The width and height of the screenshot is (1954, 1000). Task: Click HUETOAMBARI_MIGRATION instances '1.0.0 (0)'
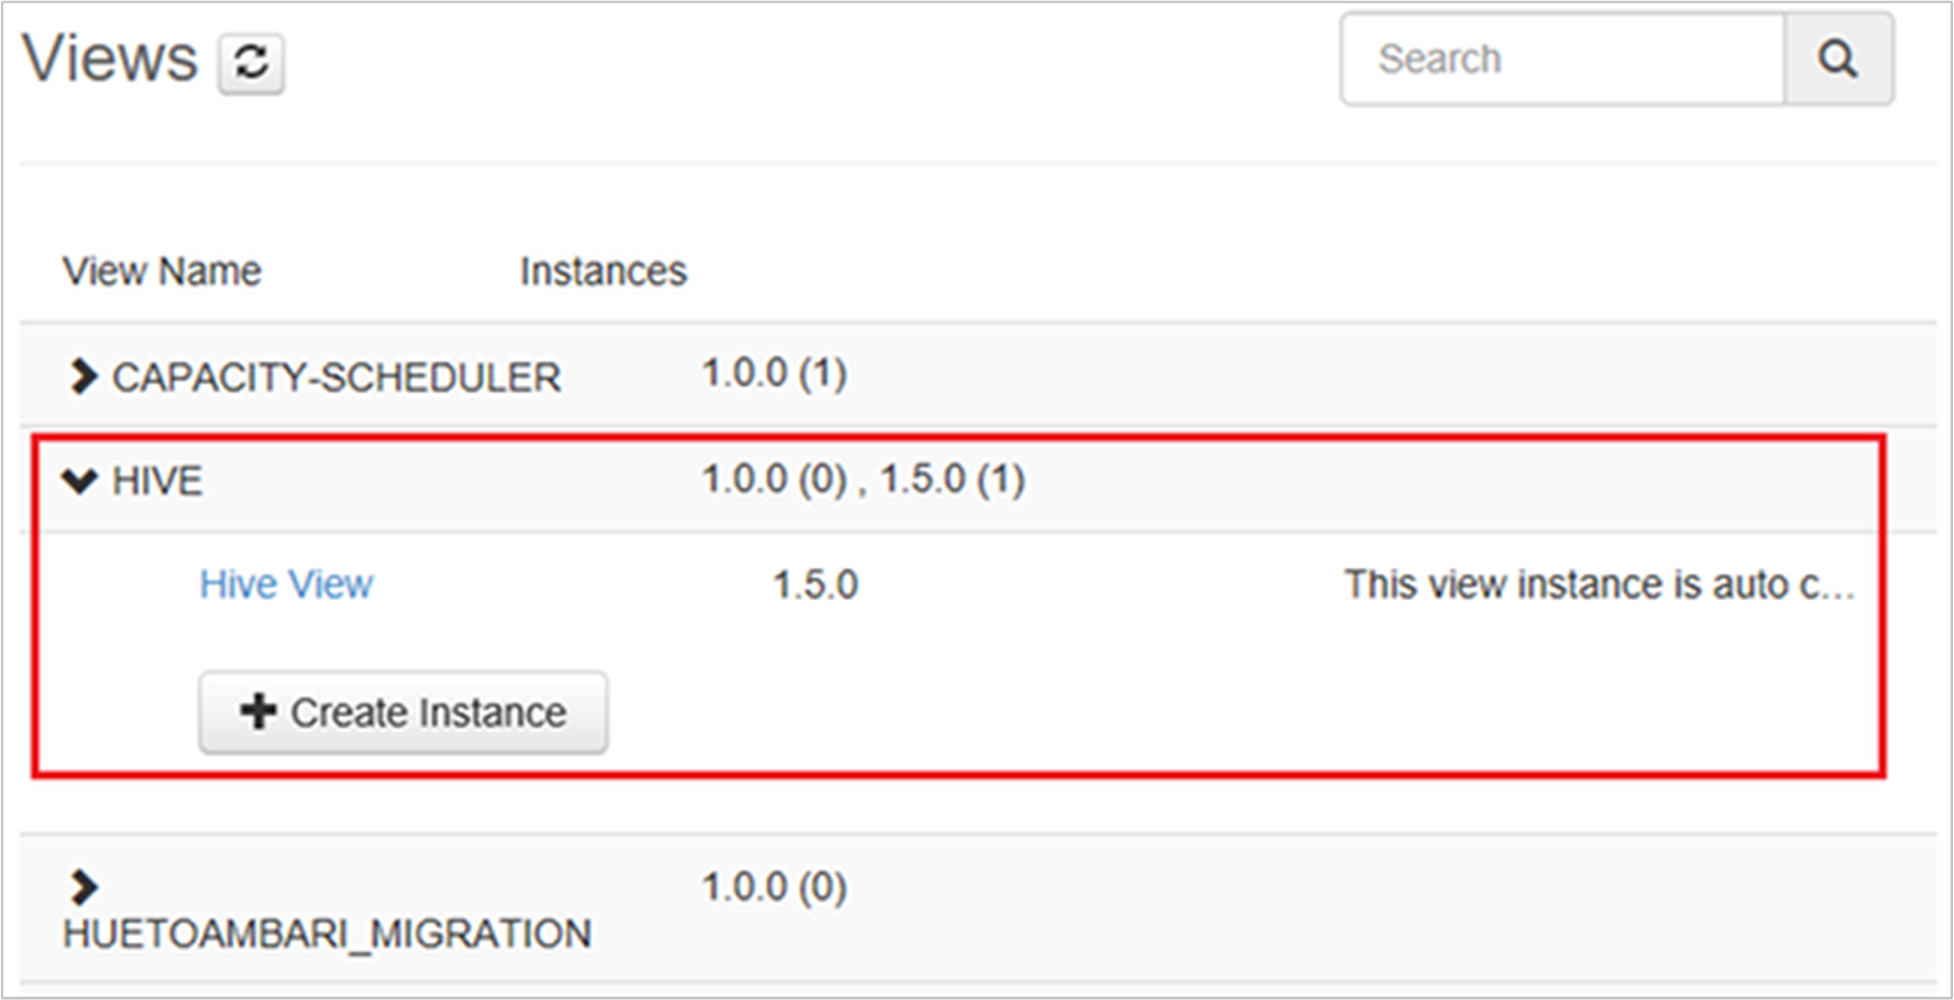pyautogui.click(x=774, y=887)
